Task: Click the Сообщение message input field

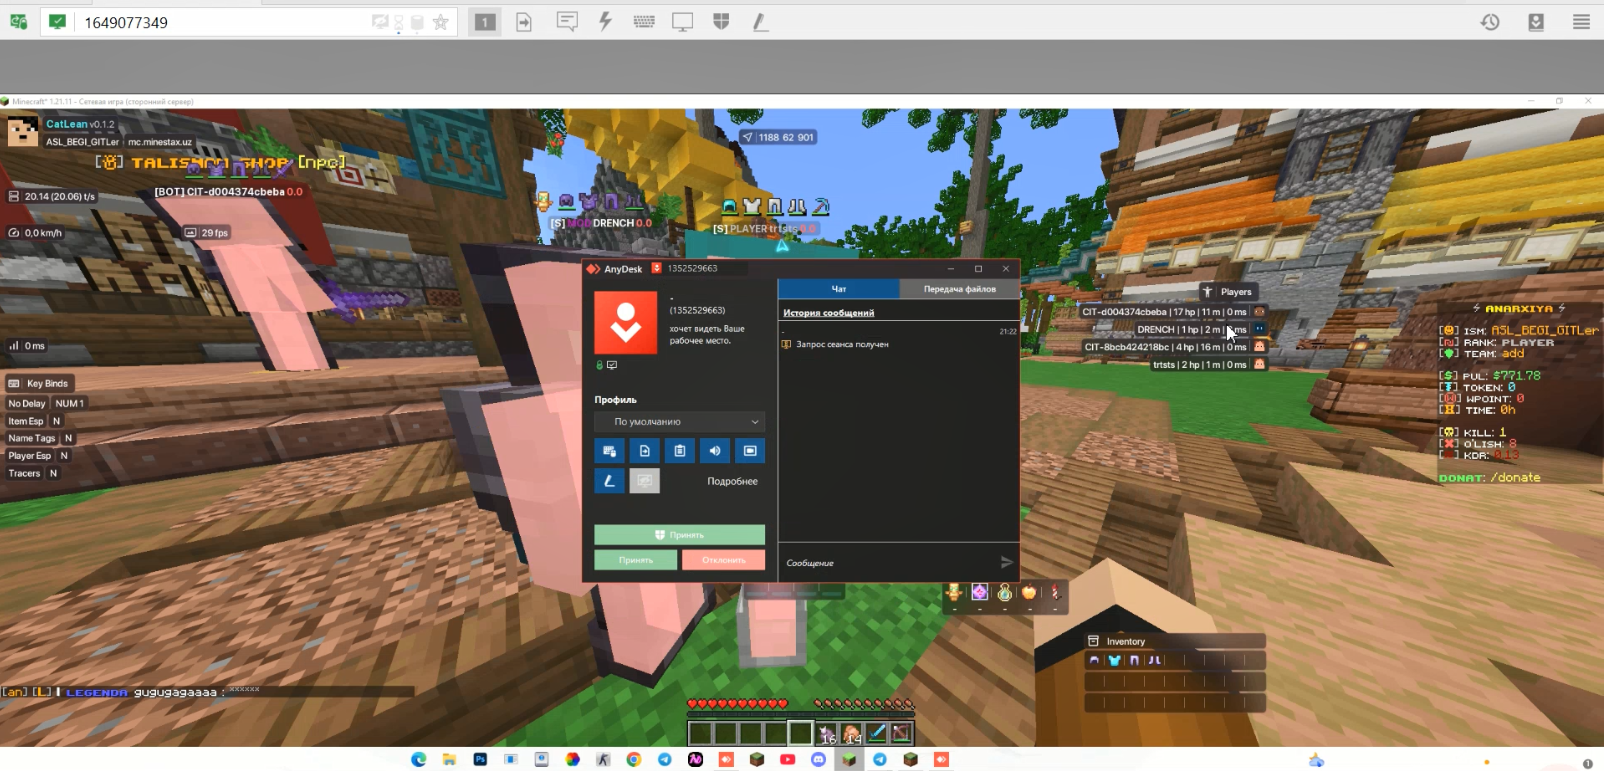Action: [x=888, y=563]
